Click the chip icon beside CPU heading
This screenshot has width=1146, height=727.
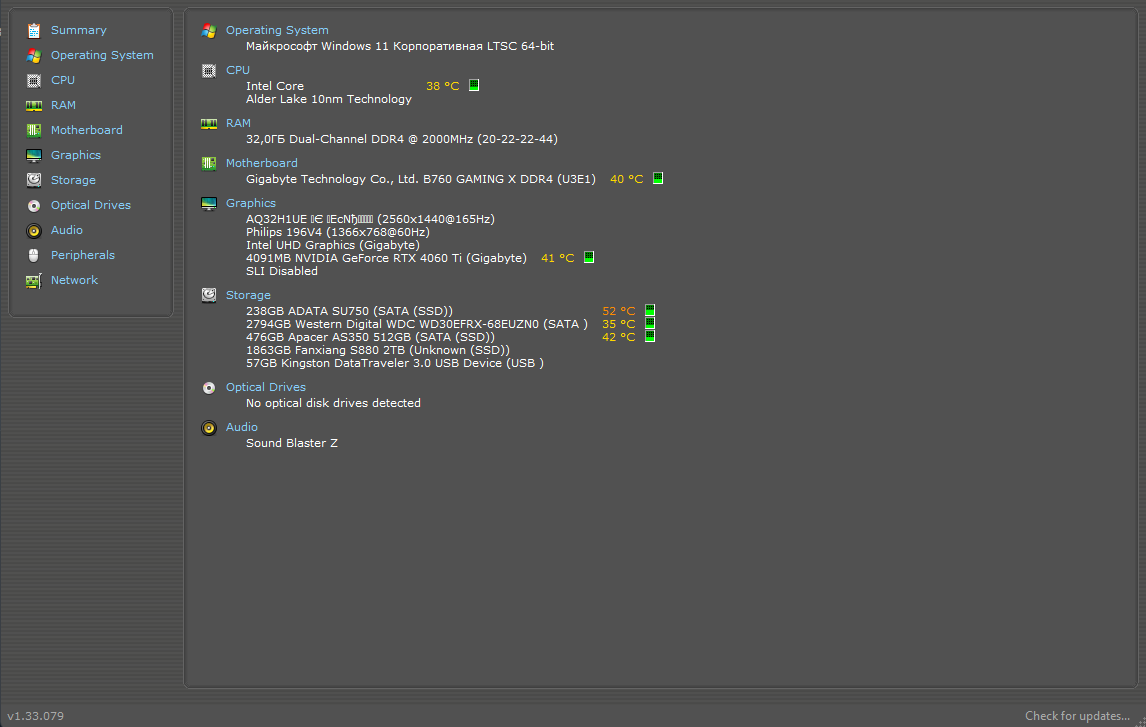click(209, 71)
